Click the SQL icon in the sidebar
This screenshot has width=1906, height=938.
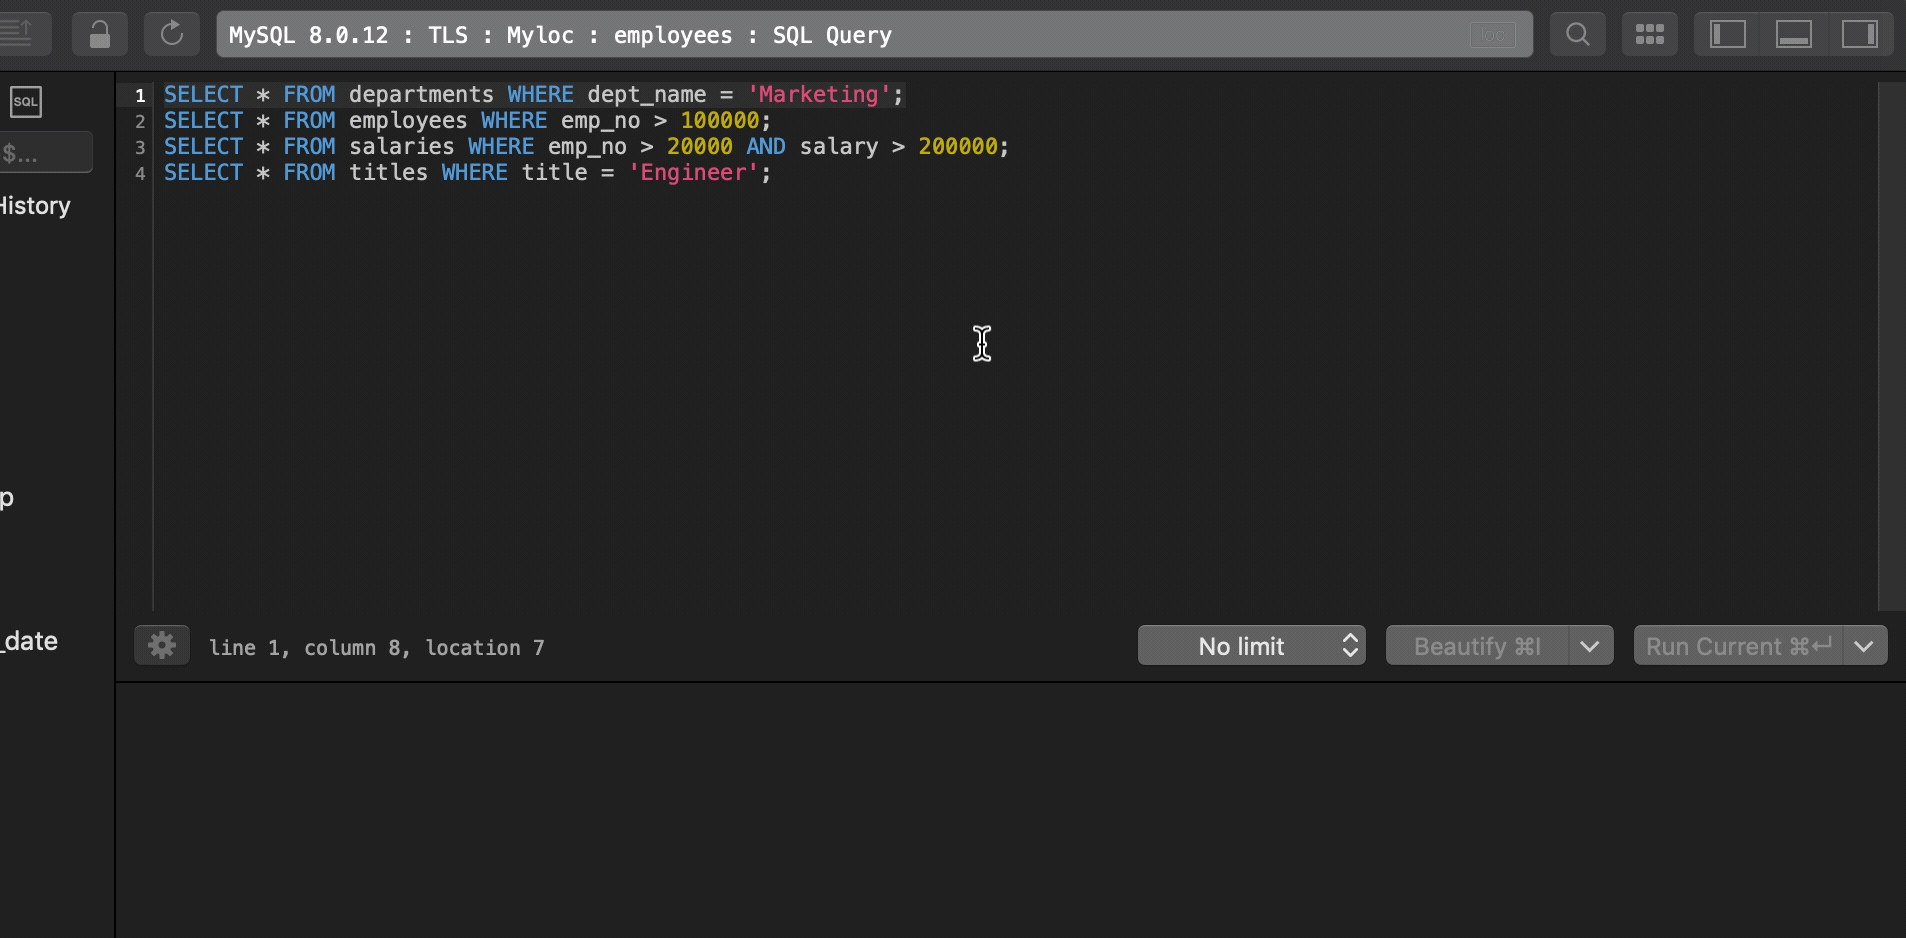click(26, 102)
